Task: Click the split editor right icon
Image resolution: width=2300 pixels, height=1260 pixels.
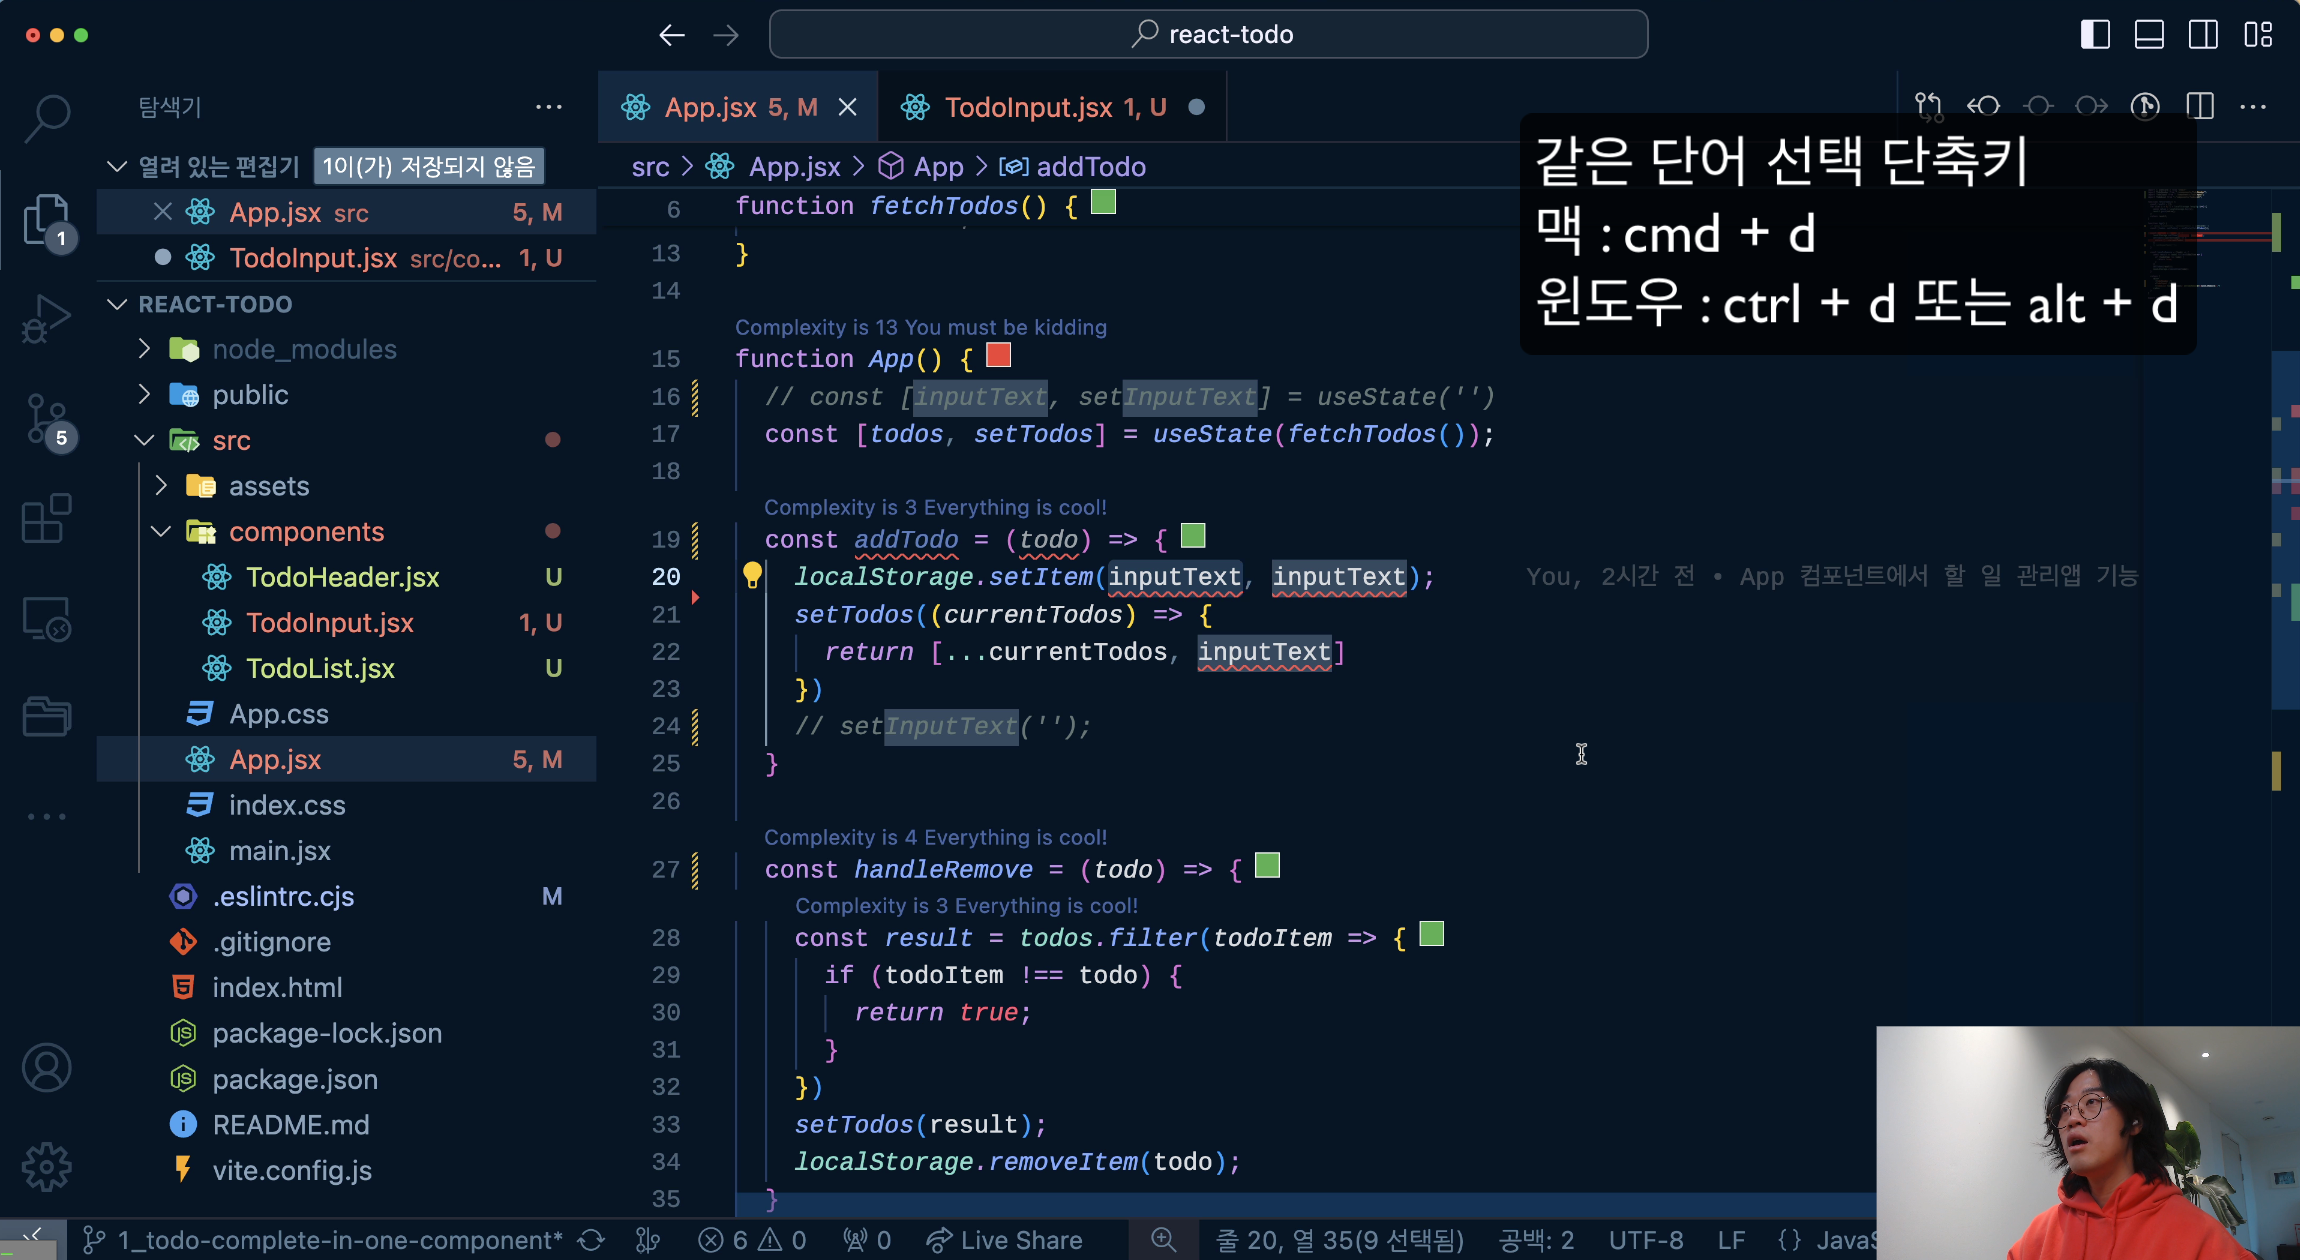Action: tap(2200, 106)
